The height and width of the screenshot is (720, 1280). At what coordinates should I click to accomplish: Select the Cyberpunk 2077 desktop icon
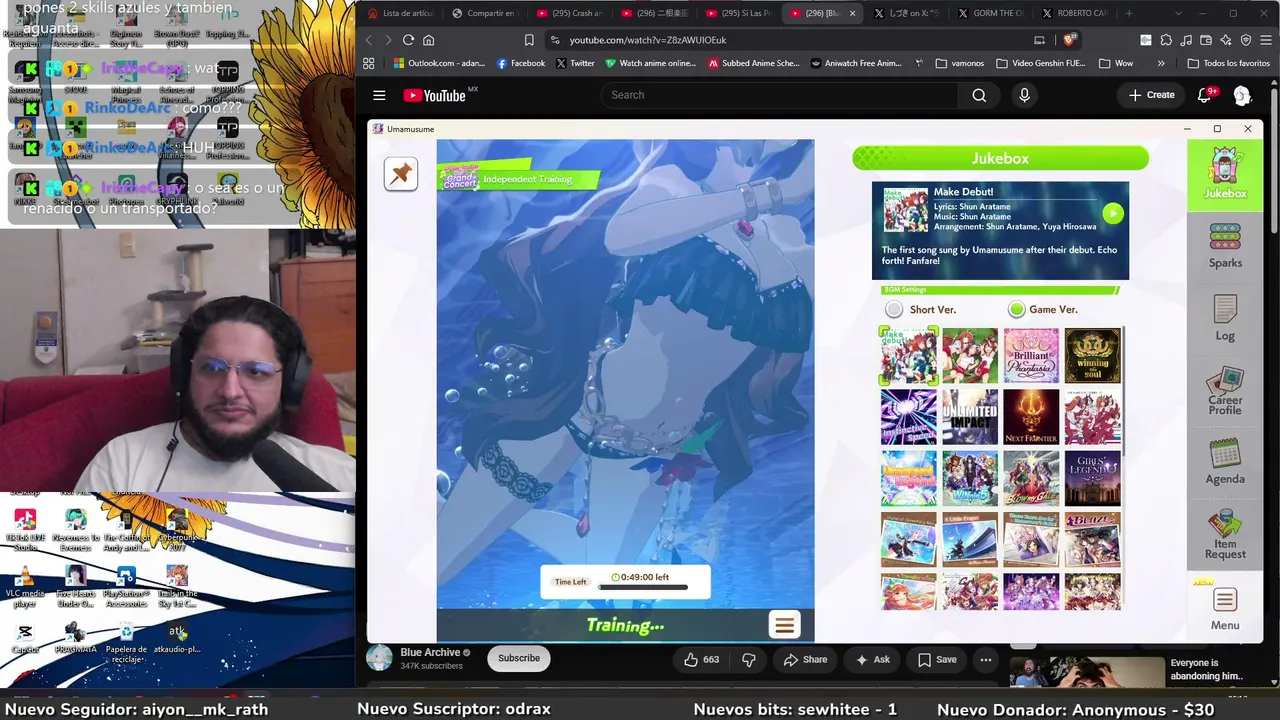pos(177,531)
